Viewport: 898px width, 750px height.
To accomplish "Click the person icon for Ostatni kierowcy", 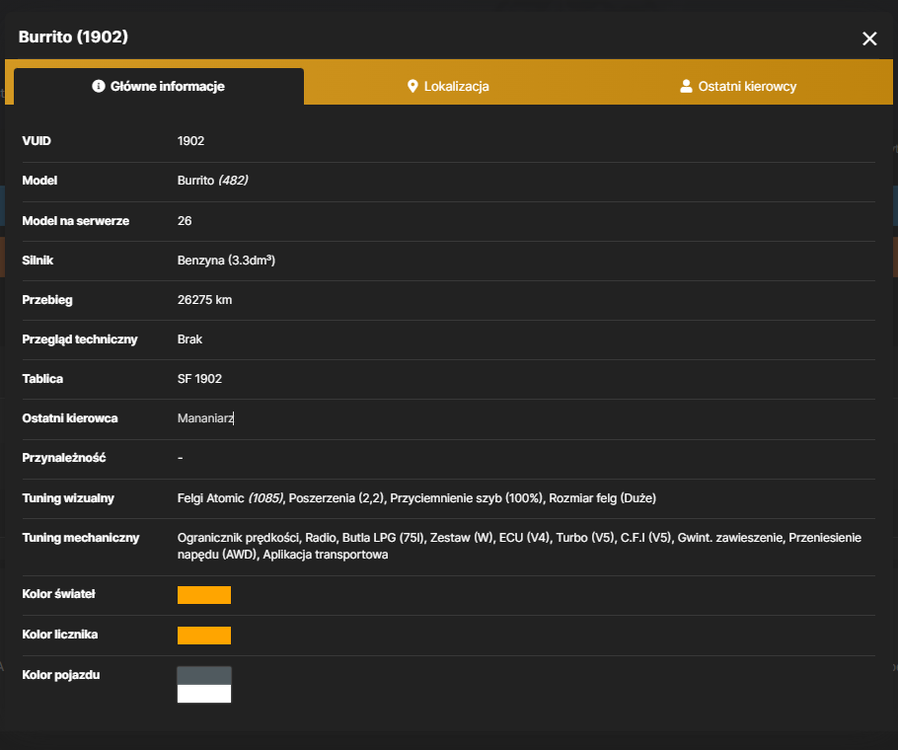I will click(x=686, y=86).
